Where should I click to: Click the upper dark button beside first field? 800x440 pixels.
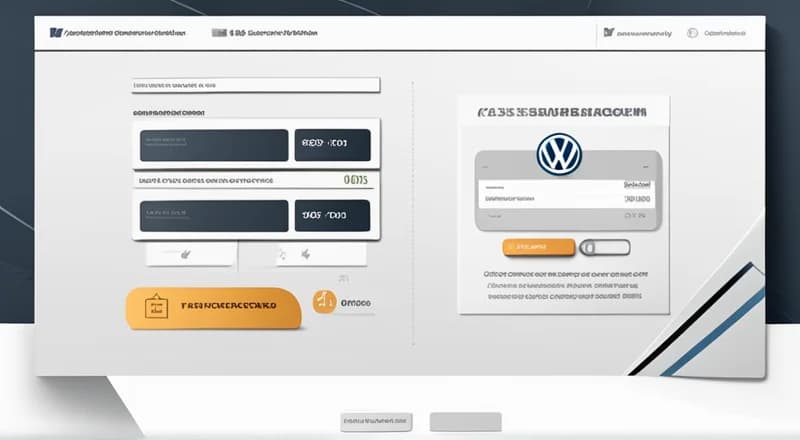[x=332, y=144]
